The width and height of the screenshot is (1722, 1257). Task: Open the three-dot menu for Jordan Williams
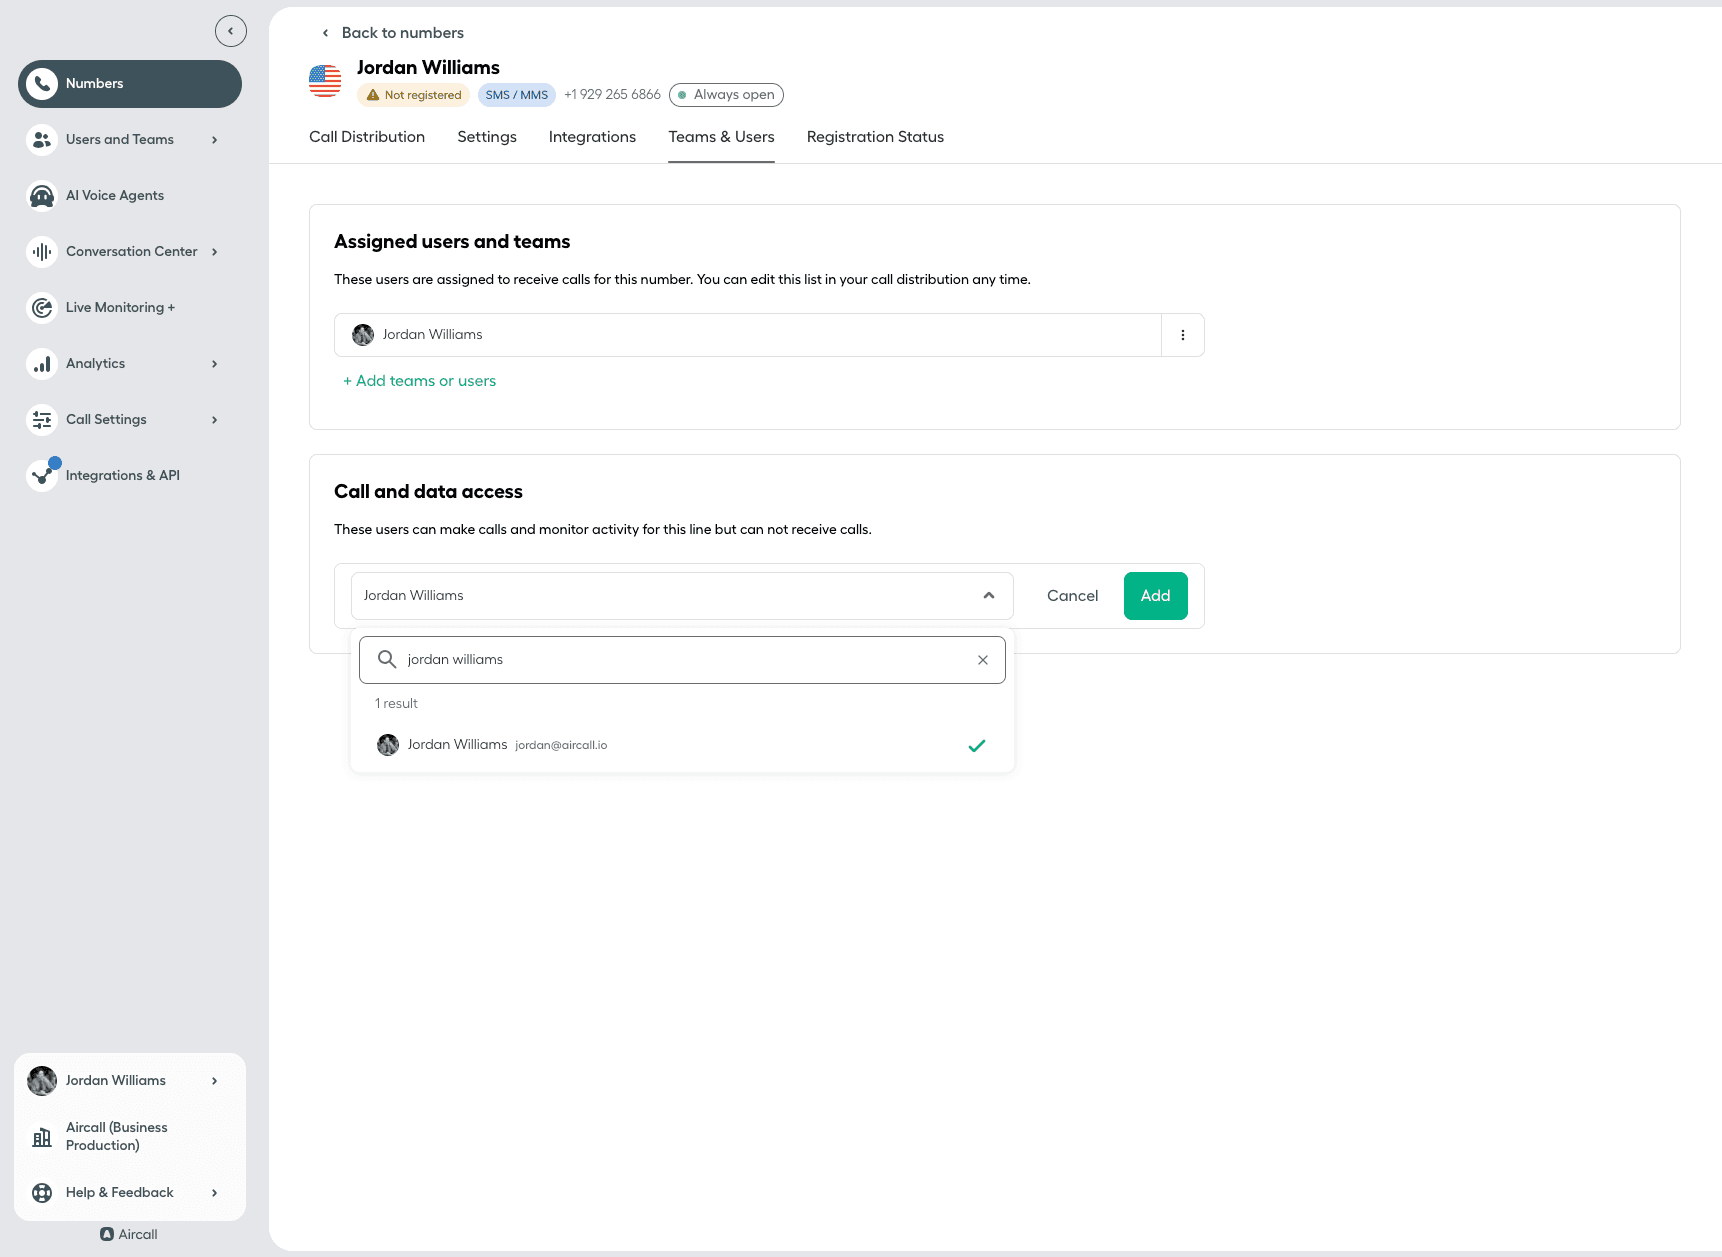point(1182,335)
